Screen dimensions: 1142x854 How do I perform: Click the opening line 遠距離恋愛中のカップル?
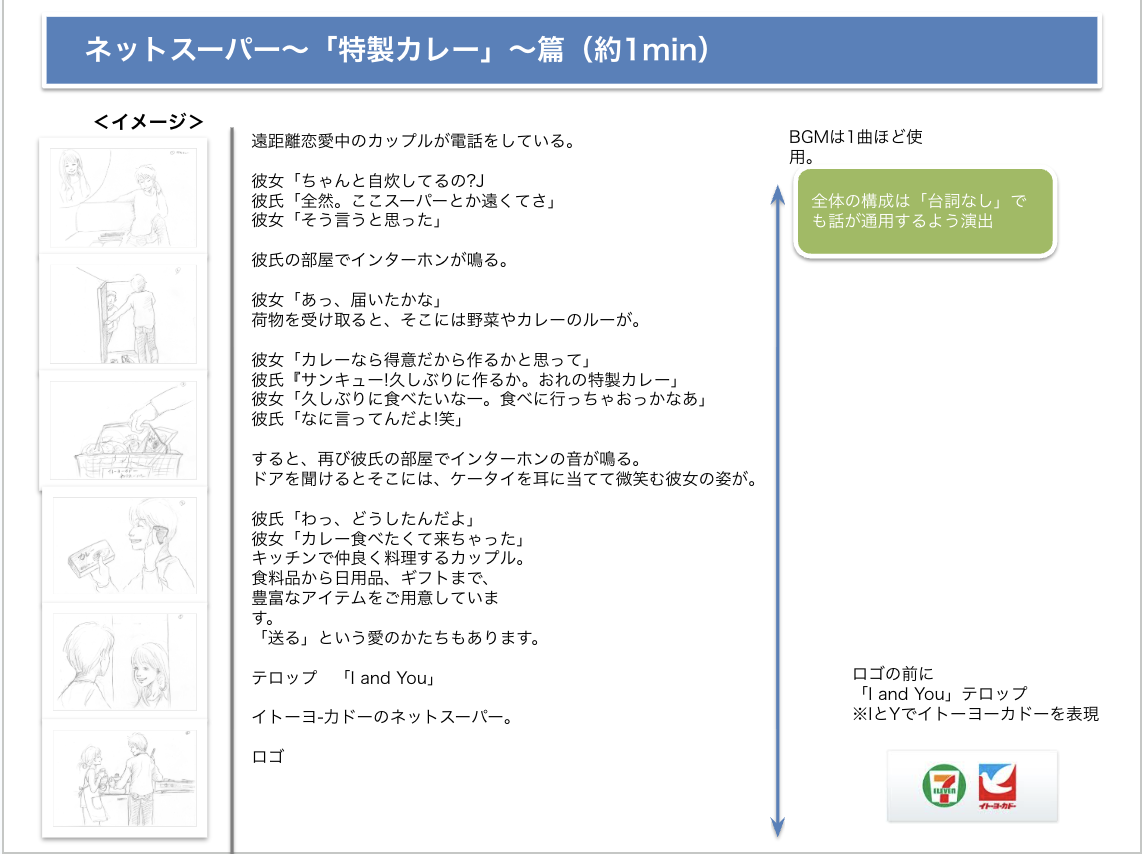click(x=412, y=142)
